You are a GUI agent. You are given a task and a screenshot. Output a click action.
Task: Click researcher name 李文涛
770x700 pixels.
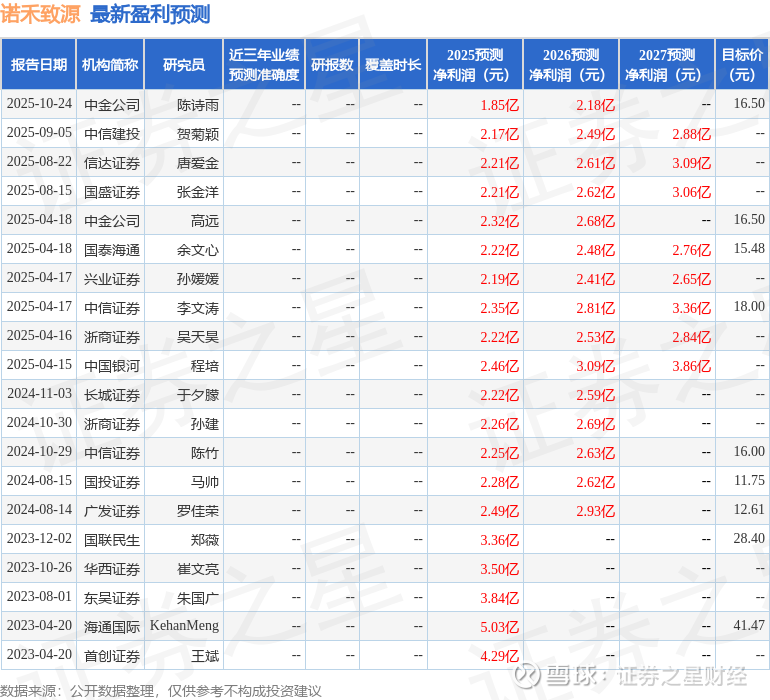coord(198,308)
